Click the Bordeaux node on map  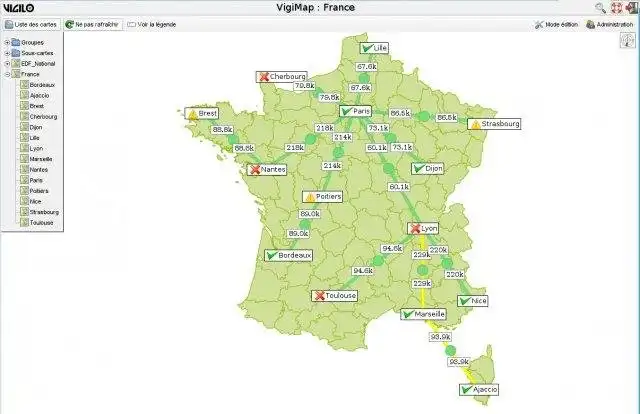pyautogui.click(x=289, y=256)
